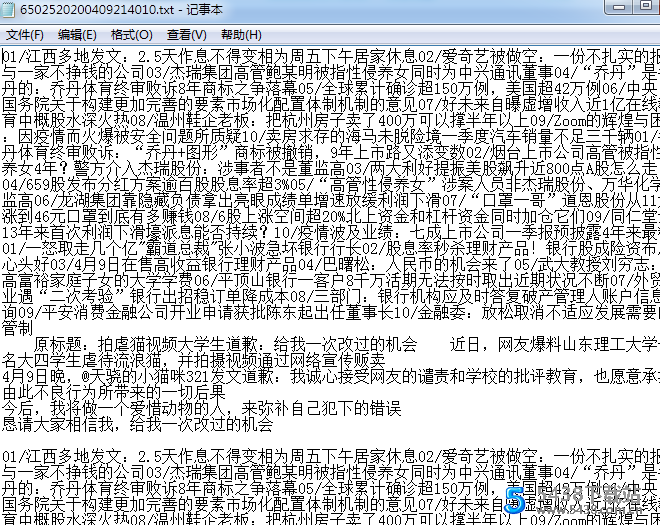The image size is (660, 525).
Task: Place the cursor in the first line 01/江西多地发文
Action: click(x=330, y=56)
